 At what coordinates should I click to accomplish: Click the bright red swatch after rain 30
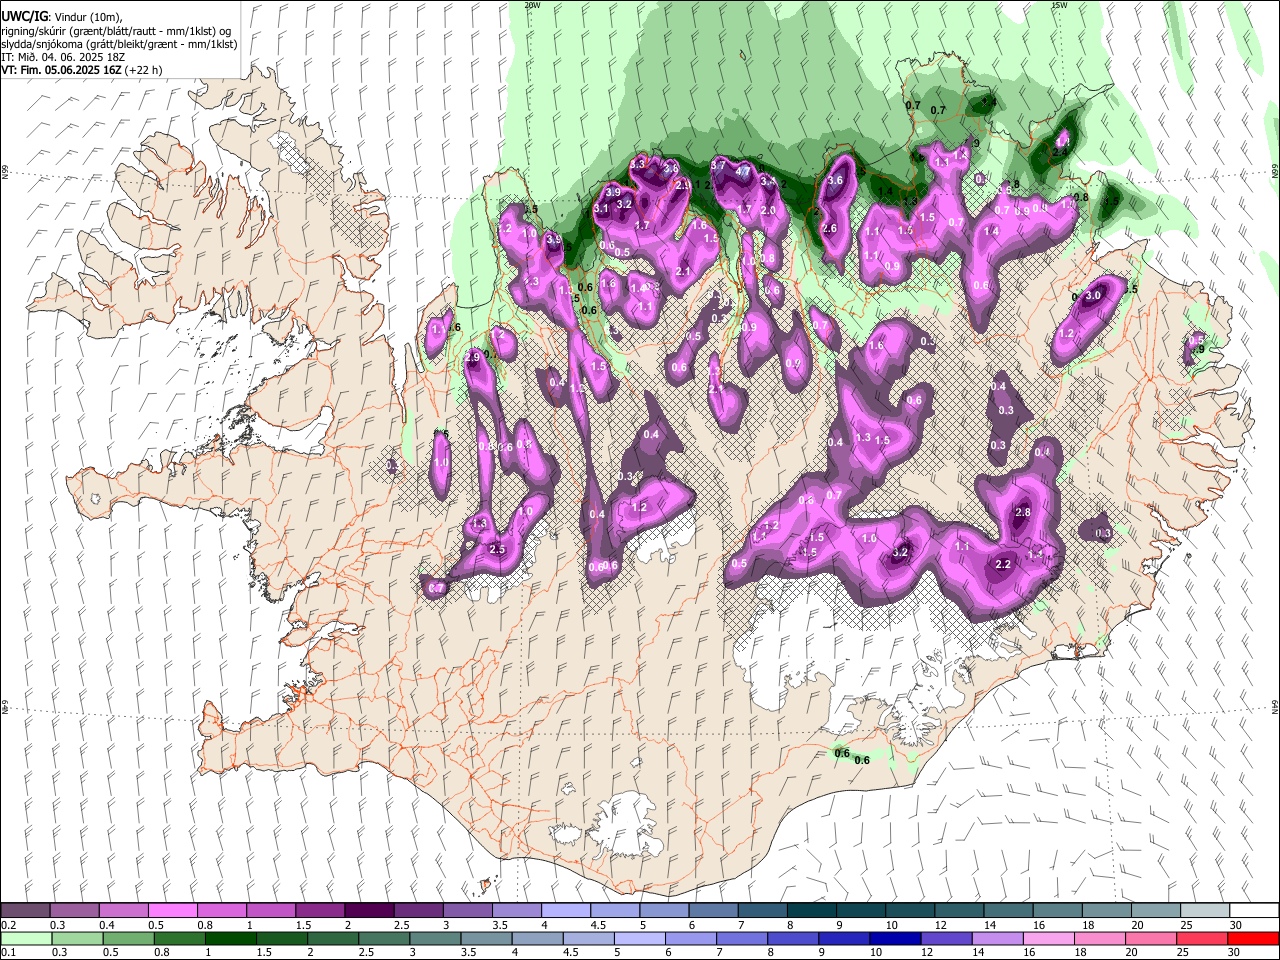(x=1252, y=938)
